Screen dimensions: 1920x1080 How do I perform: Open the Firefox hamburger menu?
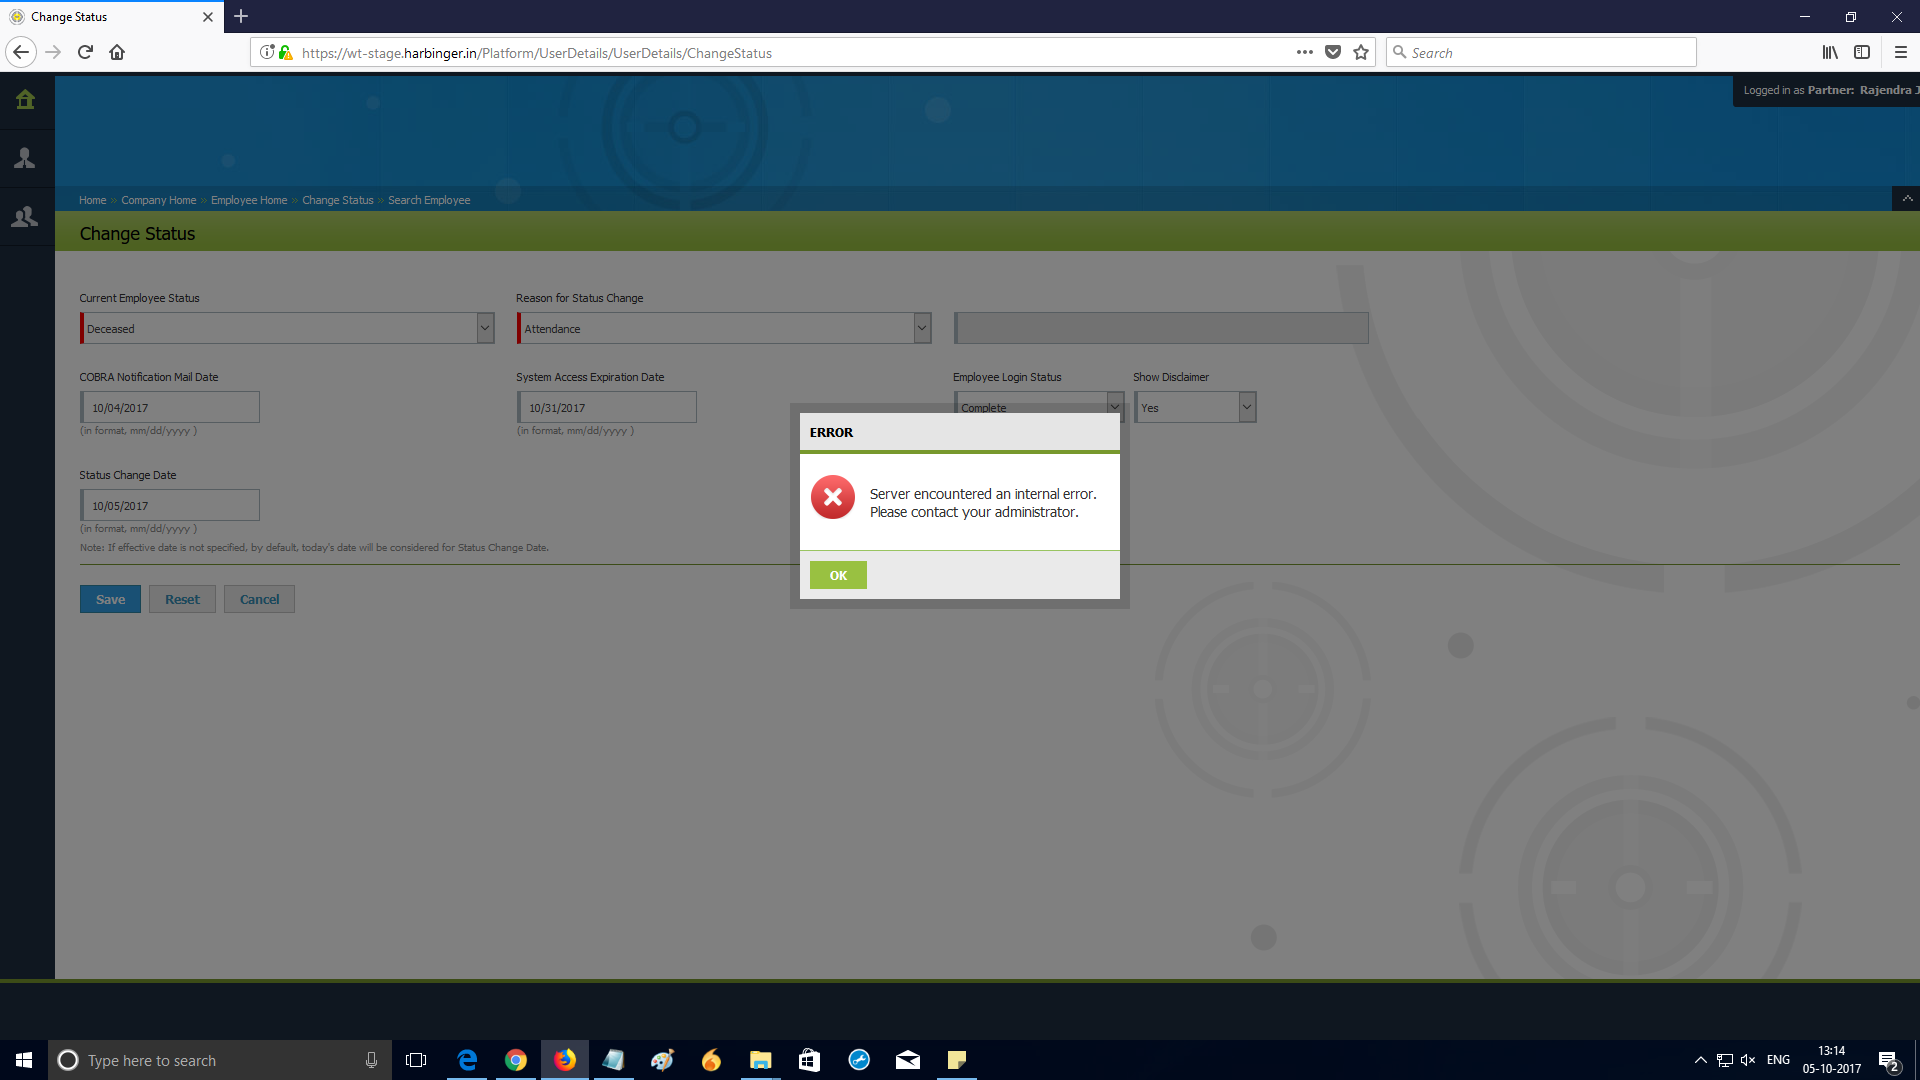(x=1902, y=52)
